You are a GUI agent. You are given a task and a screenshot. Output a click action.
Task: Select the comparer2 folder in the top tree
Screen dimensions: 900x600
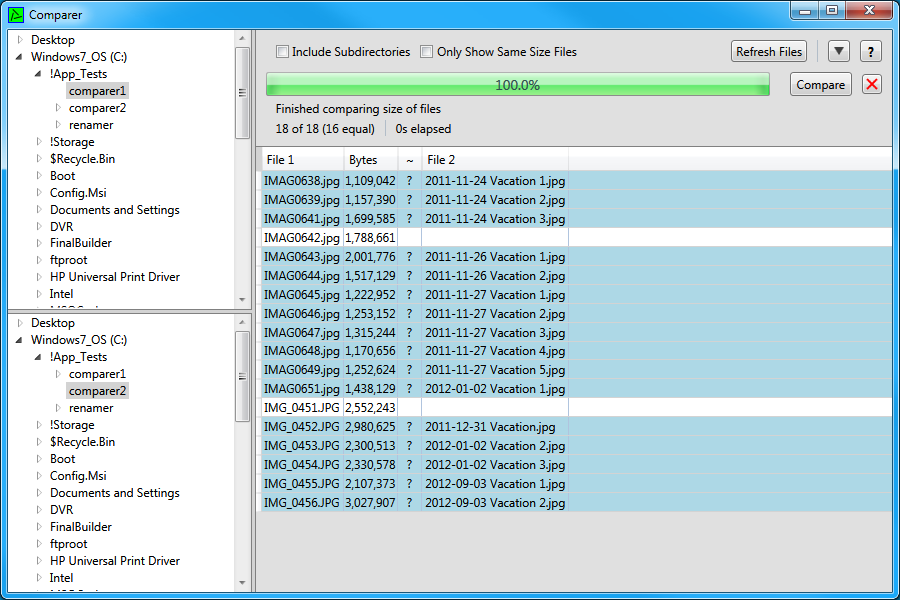point(98,107)
